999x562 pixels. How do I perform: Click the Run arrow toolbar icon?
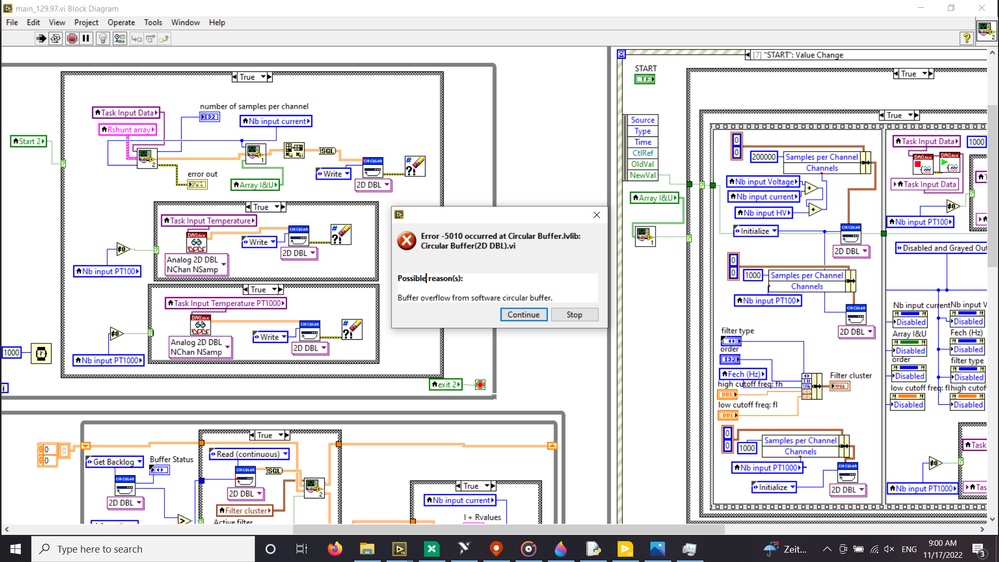click(41, 38)
